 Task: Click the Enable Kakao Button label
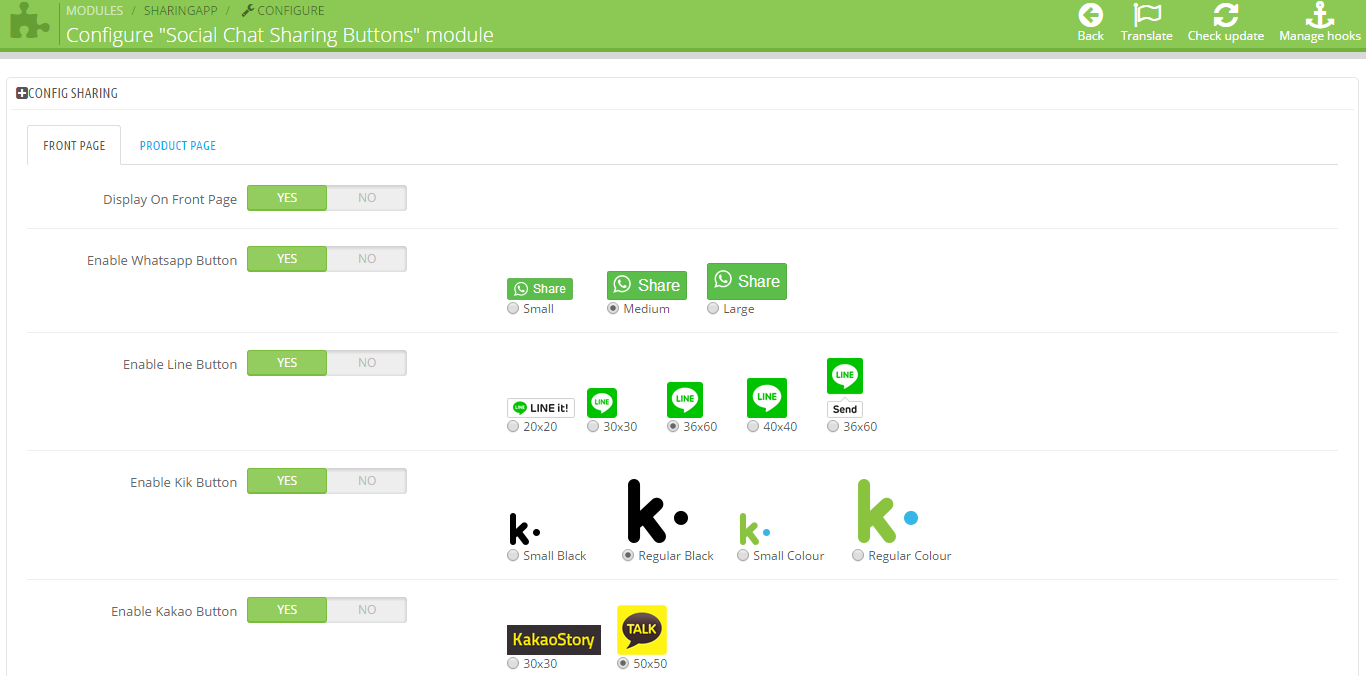pos(174,611)
